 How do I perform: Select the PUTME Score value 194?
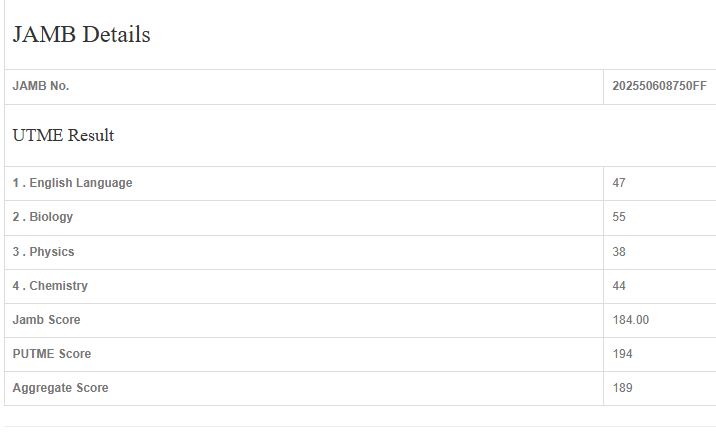coord(622,354)
